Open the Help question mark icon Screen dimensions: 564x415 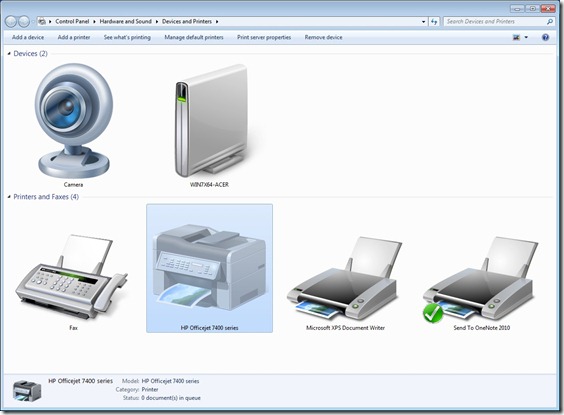tap(545, 37)
